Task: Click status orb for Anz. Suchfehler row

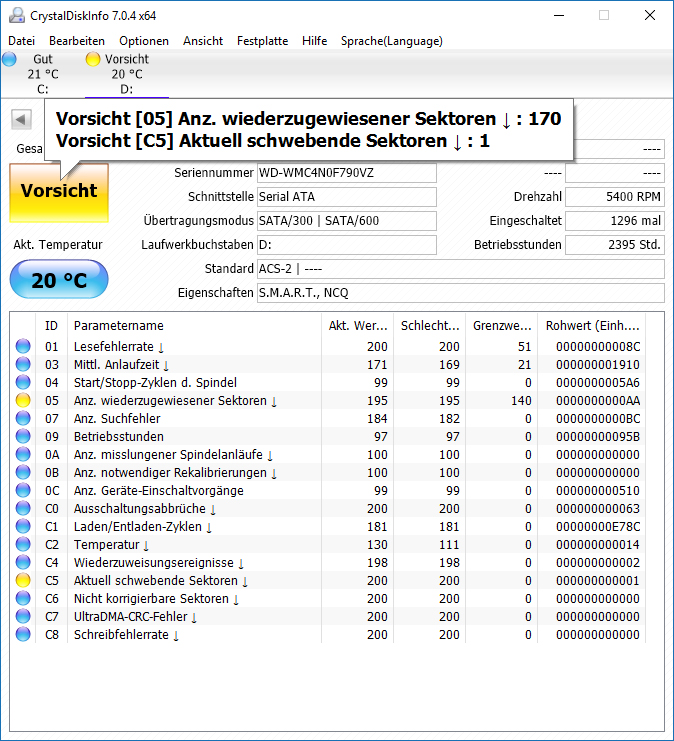Action: pos(23,418)
